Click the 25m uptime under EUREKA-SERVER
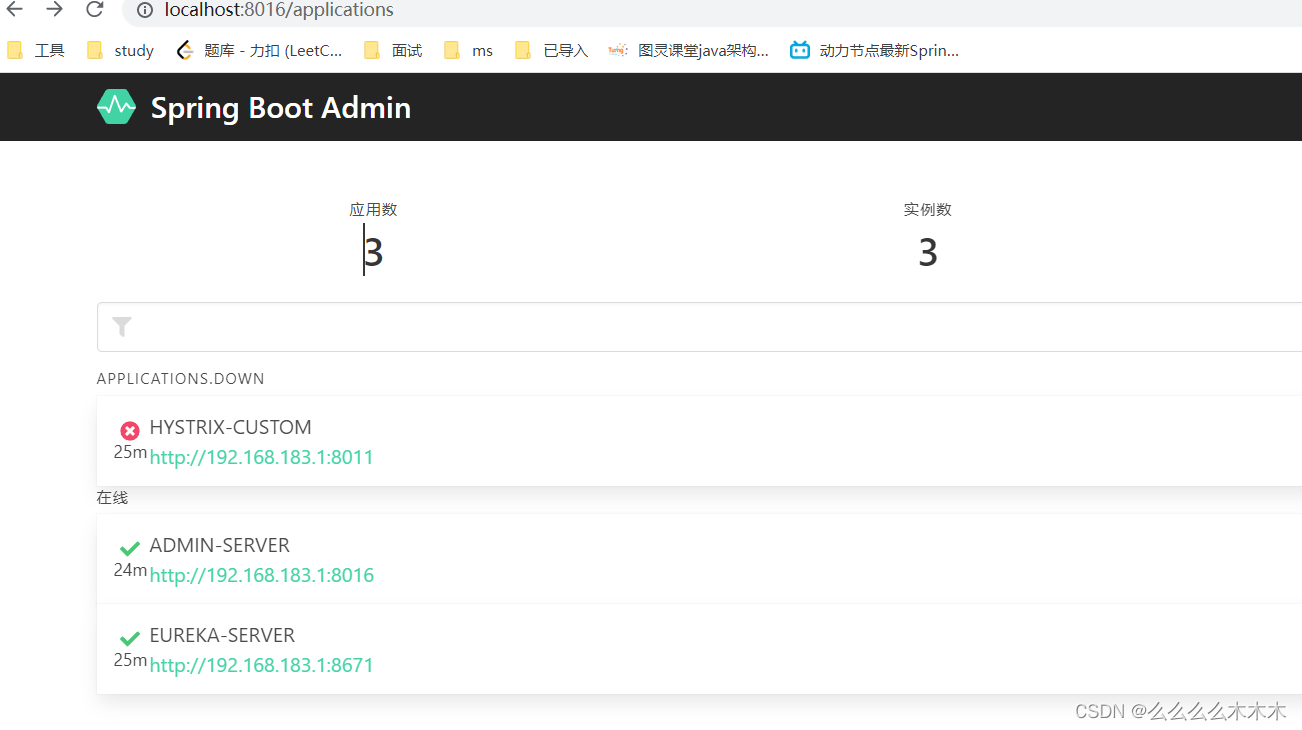Viewport: 1302px width, 730px height. [x=130, y=660]
